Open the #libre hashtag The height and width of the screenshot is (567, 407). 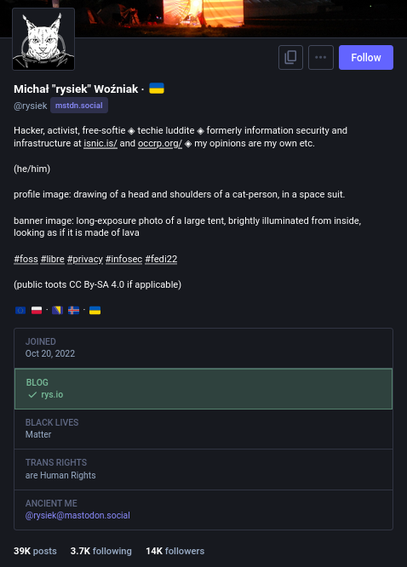click(52, 259)
